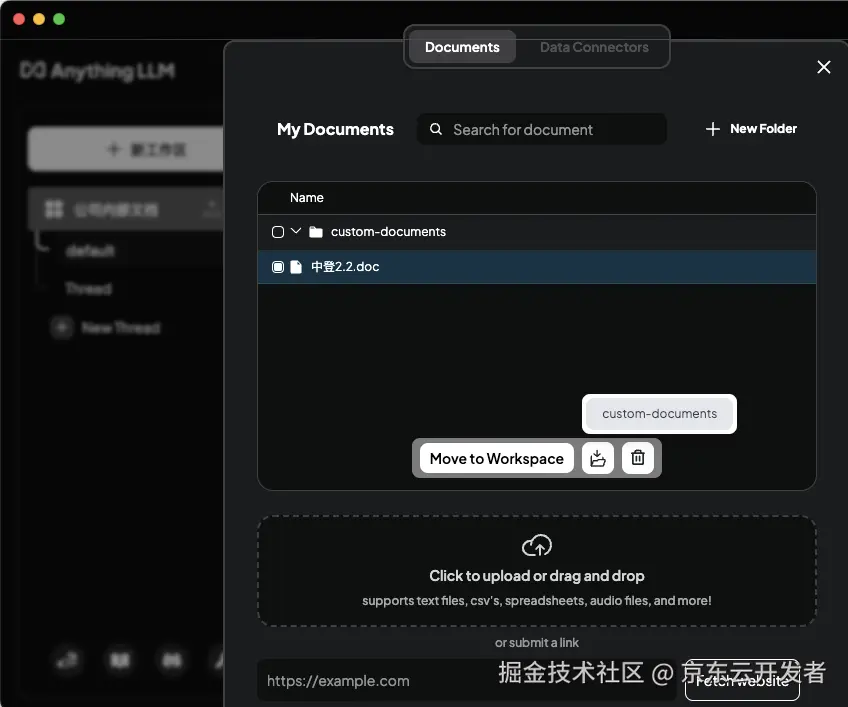Click the yellow macOS minimize button
Screen dimensions: 848x707
(x=39, y=19)
